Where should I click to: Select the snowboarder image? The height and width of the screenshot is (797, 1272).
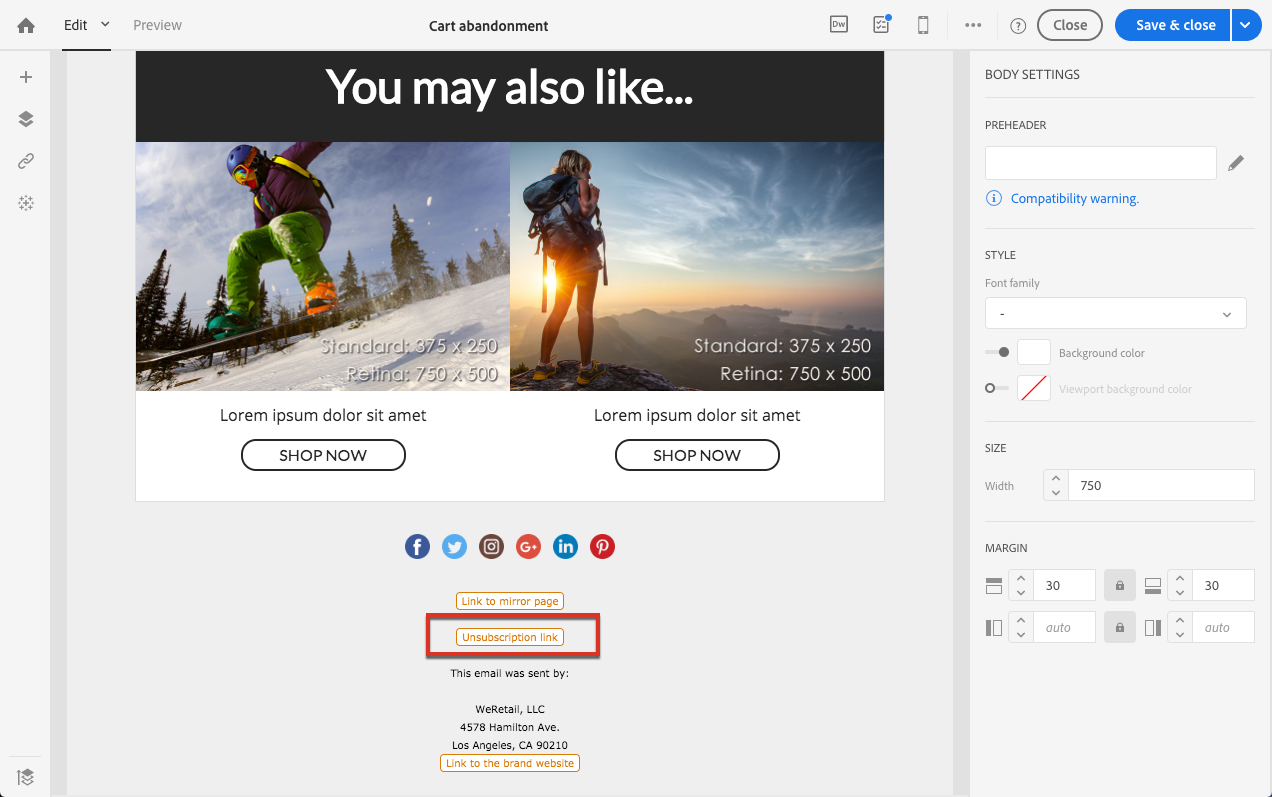[x=323, y=266]
